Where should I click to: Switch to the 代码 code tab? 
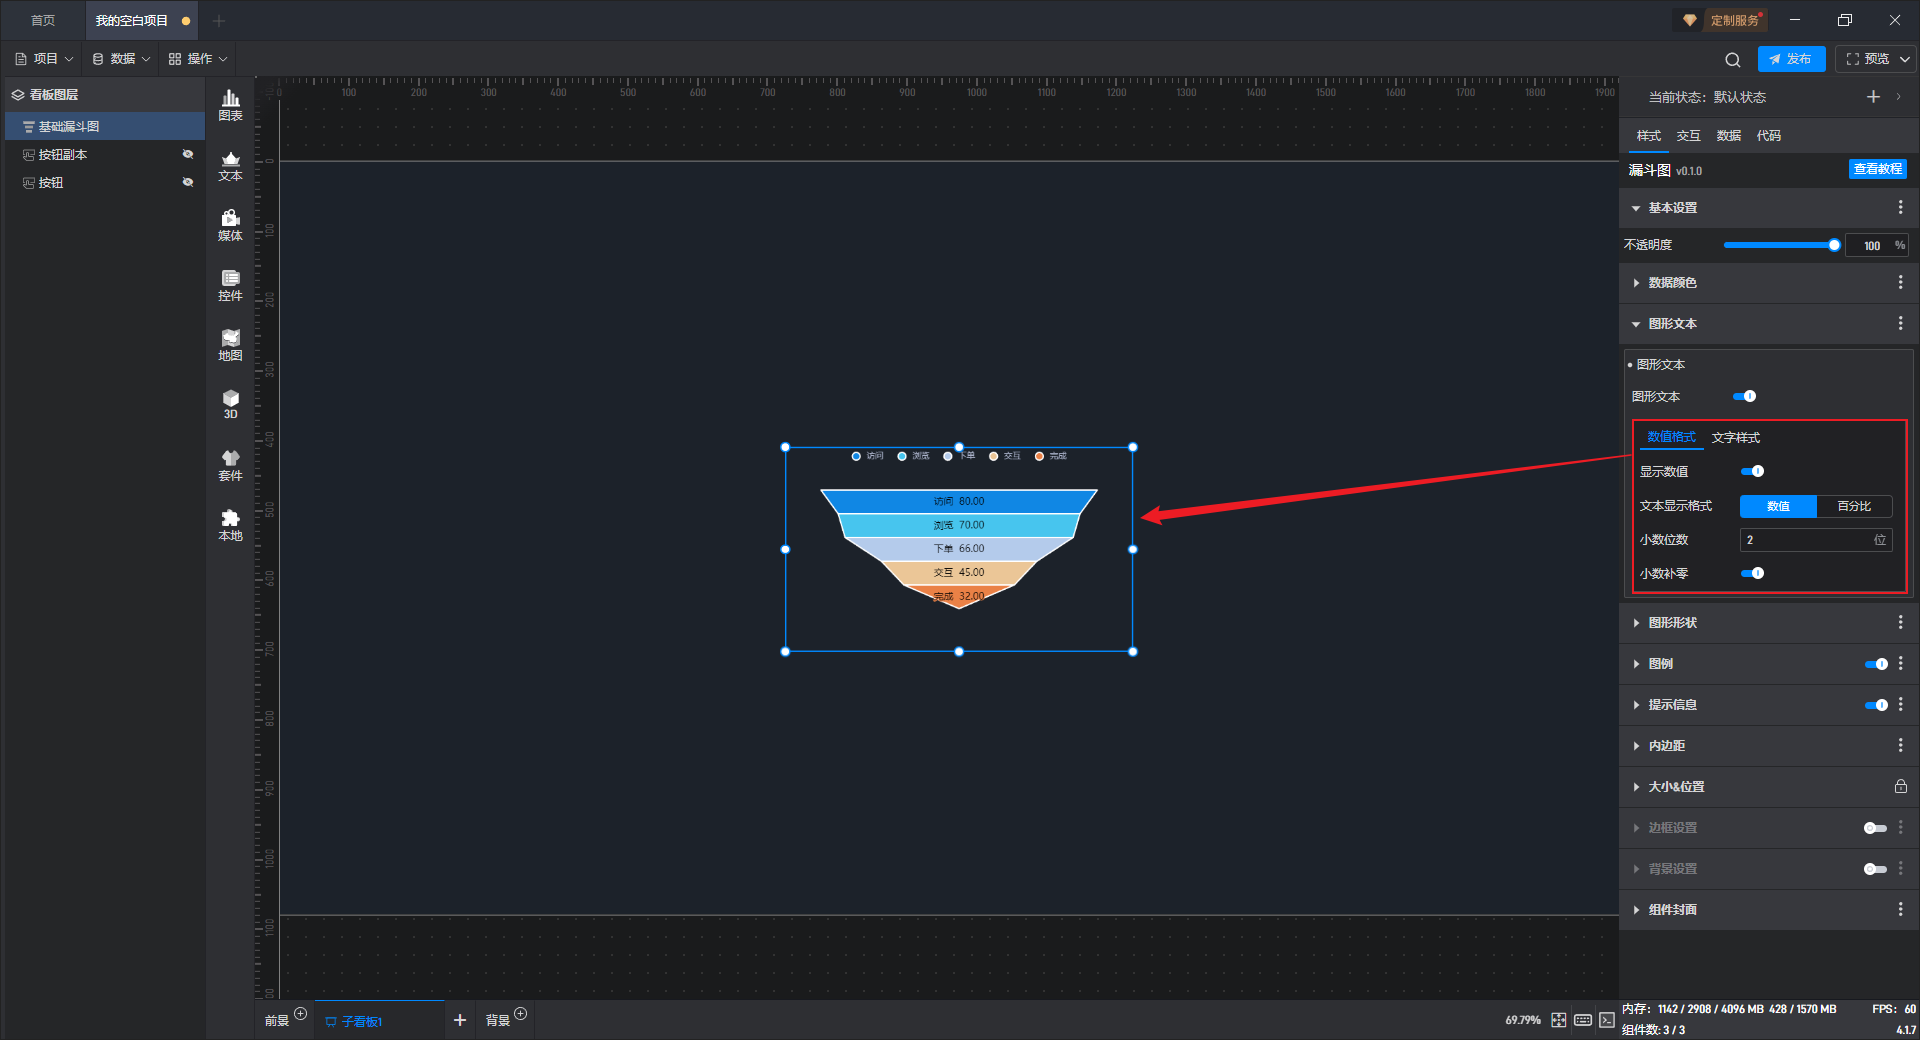tap(1768, 136)
